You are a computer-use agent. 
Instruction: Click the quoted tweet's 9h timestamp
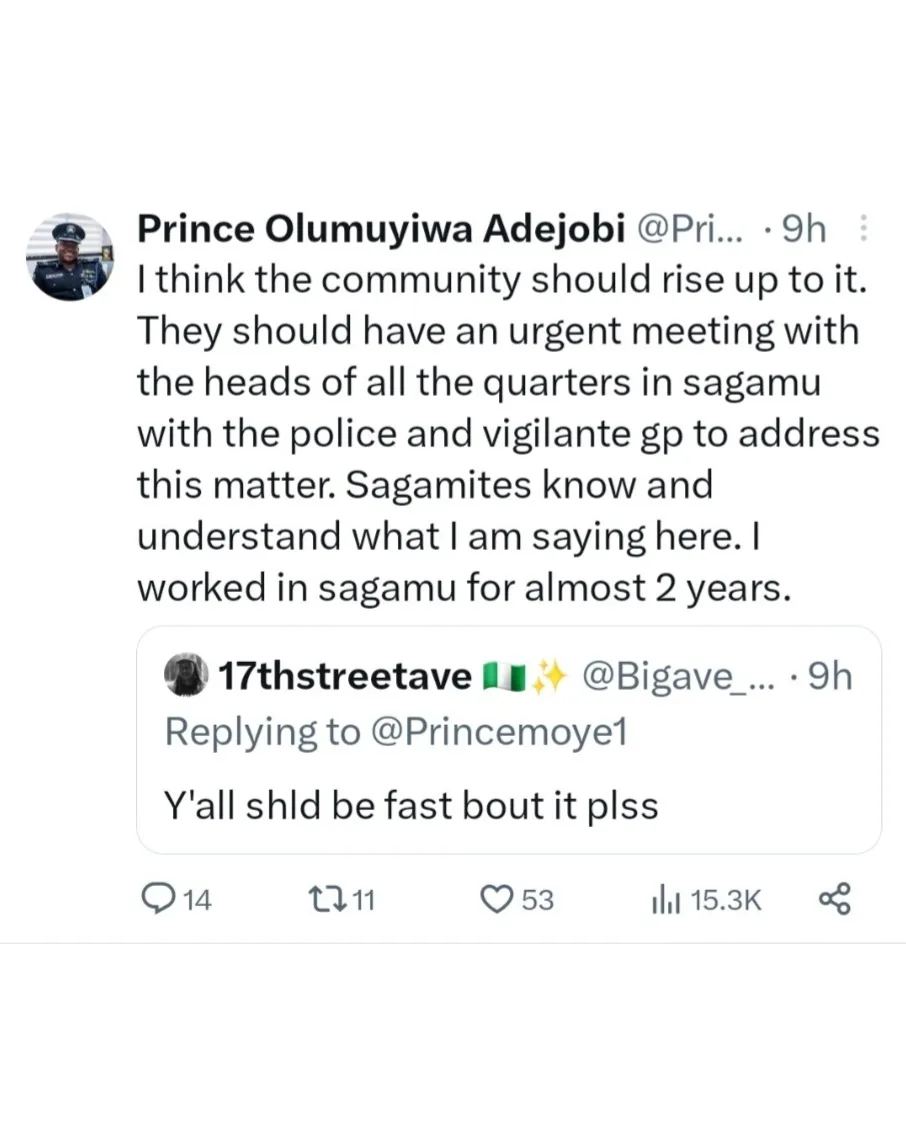coord(827,677)
